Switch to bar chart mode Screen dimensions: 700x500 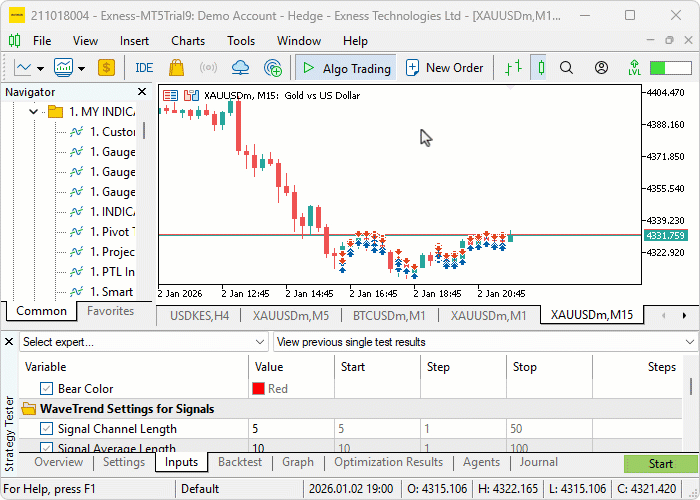tap(514, 68)
